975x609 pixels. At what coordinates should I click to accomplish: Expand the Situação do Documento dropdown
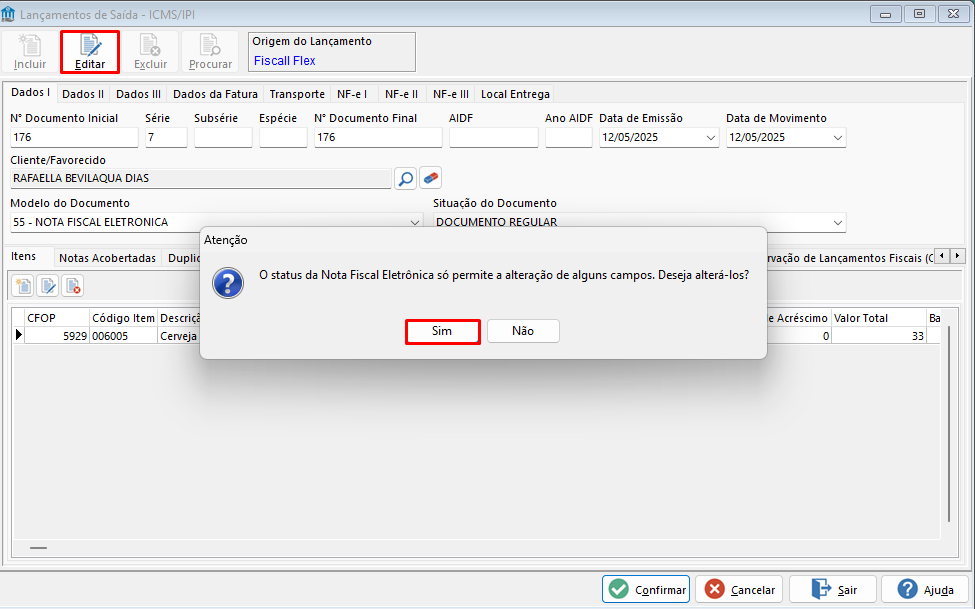coord(838,222)
